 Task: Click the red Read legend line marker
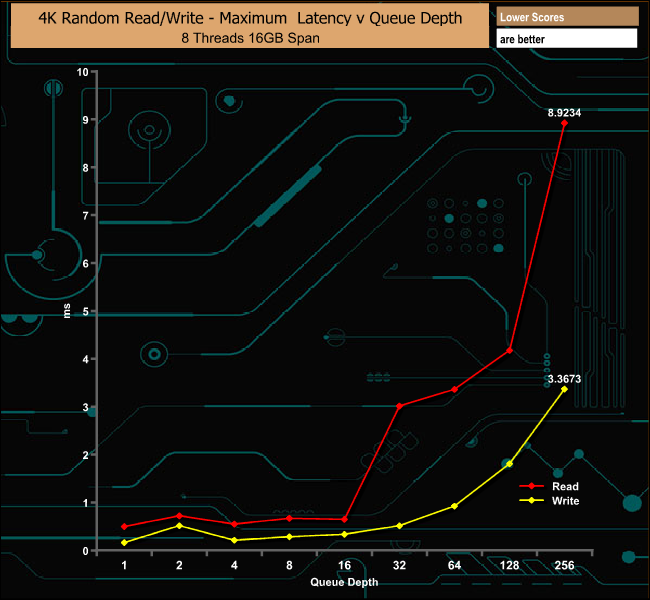point(531,486)
